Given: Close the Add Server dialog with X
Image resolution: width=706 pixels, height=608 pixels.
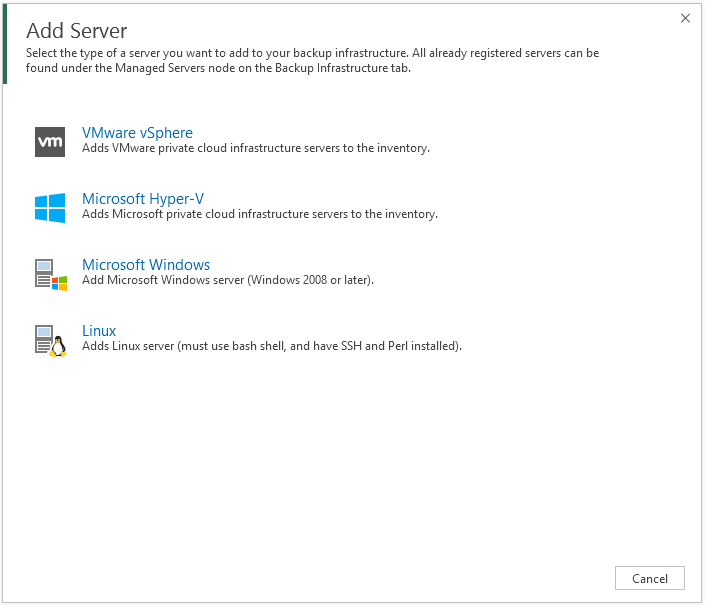Looking at the screenshot, I should (x=685, y=18).
